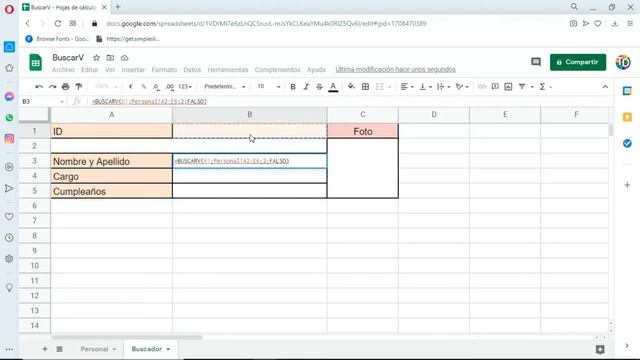The height and width of the screenshot is (360, 640).
Task: Decrease decimal places
Action: 156,87
